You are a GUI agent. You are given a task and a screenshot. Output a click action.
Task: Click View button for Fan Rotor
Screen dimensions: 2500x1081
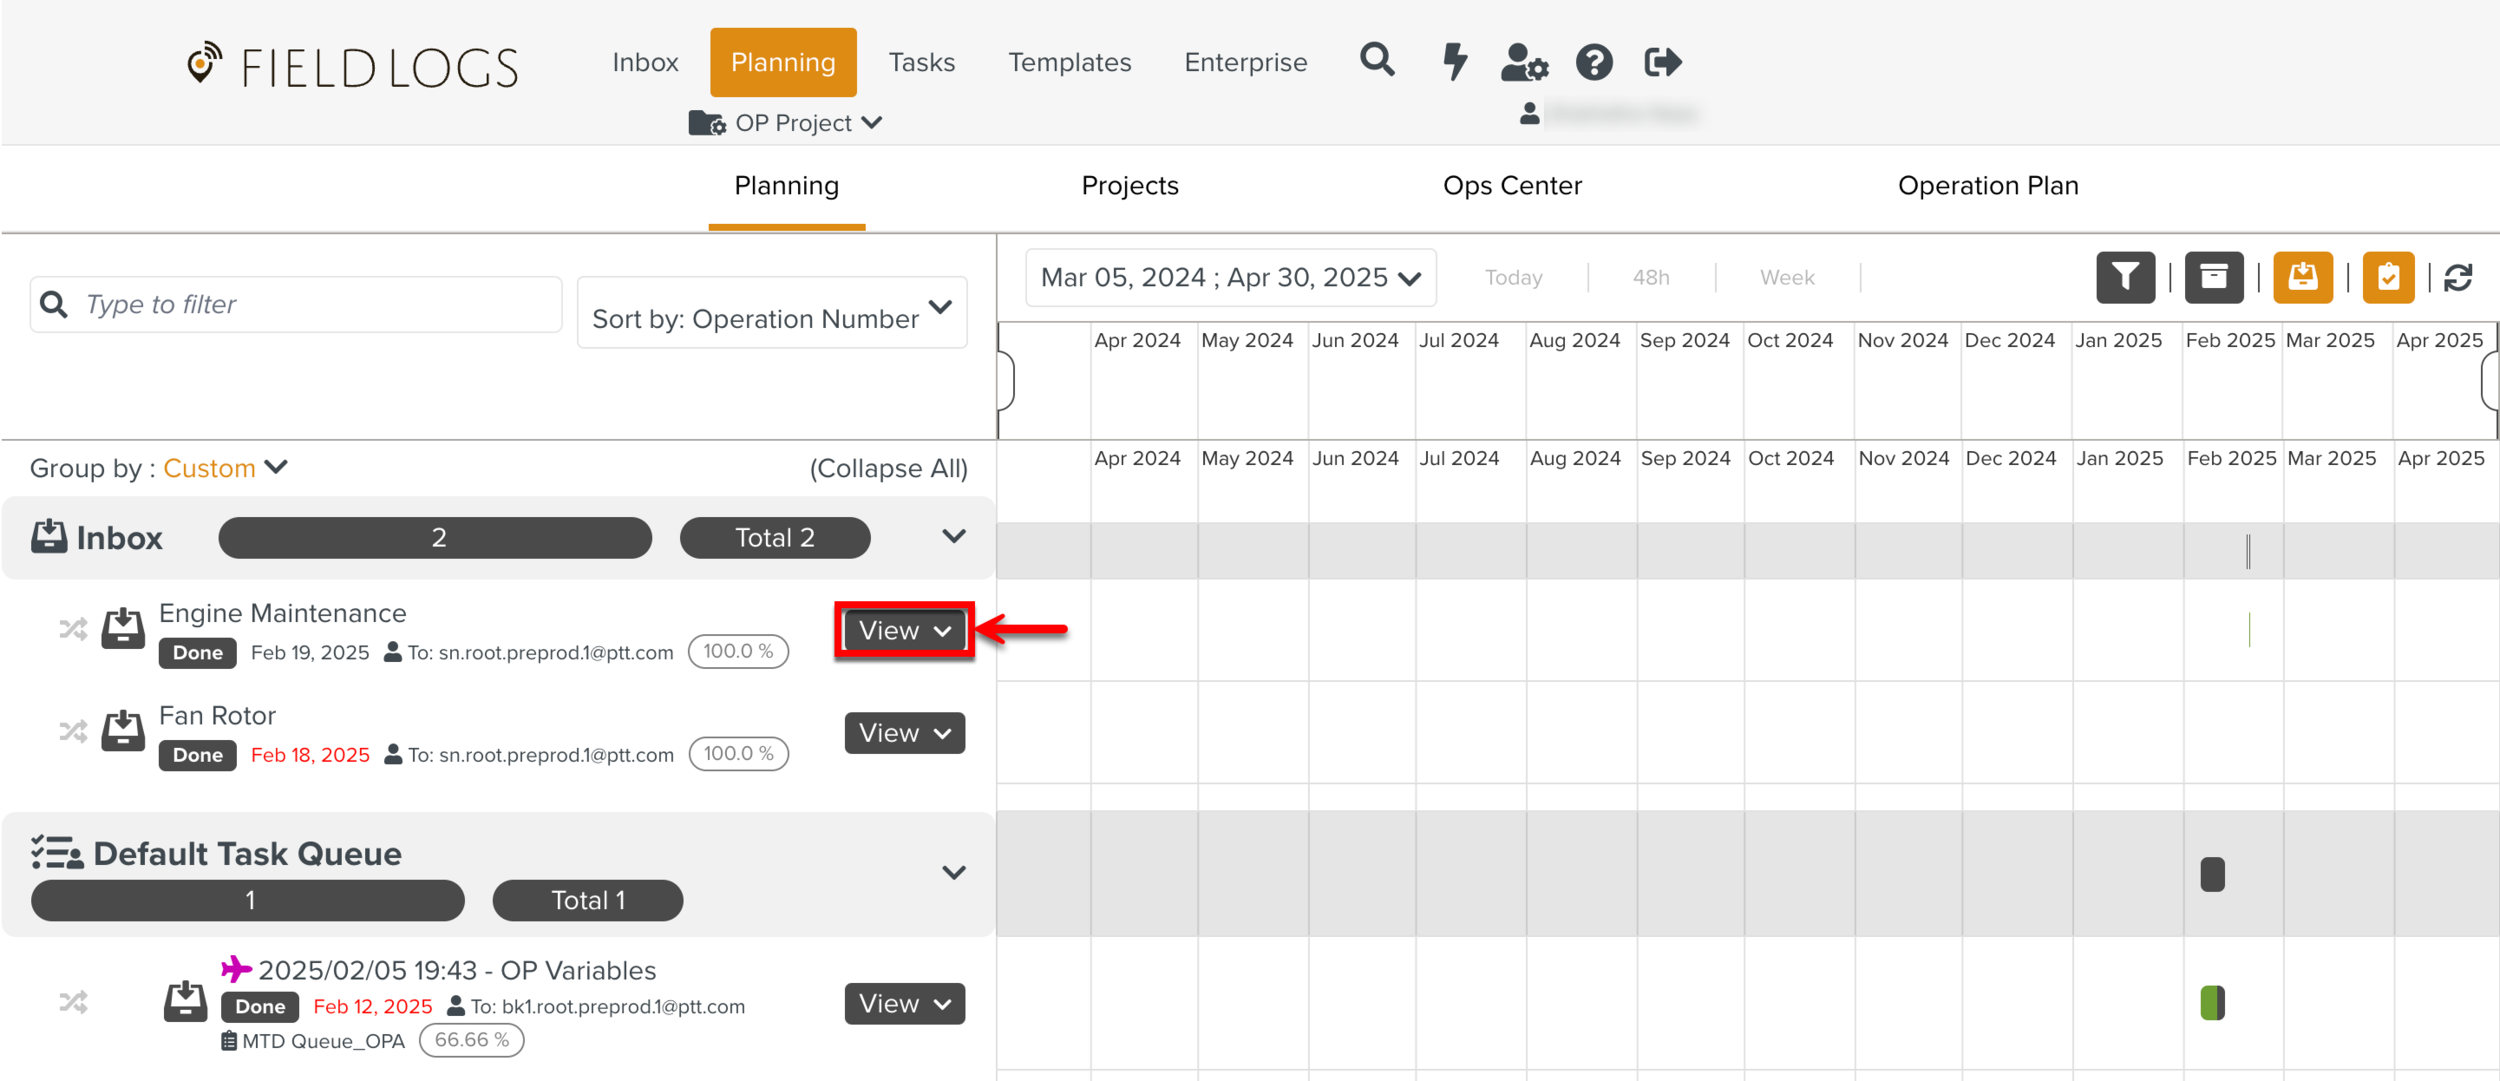[904, 733]
